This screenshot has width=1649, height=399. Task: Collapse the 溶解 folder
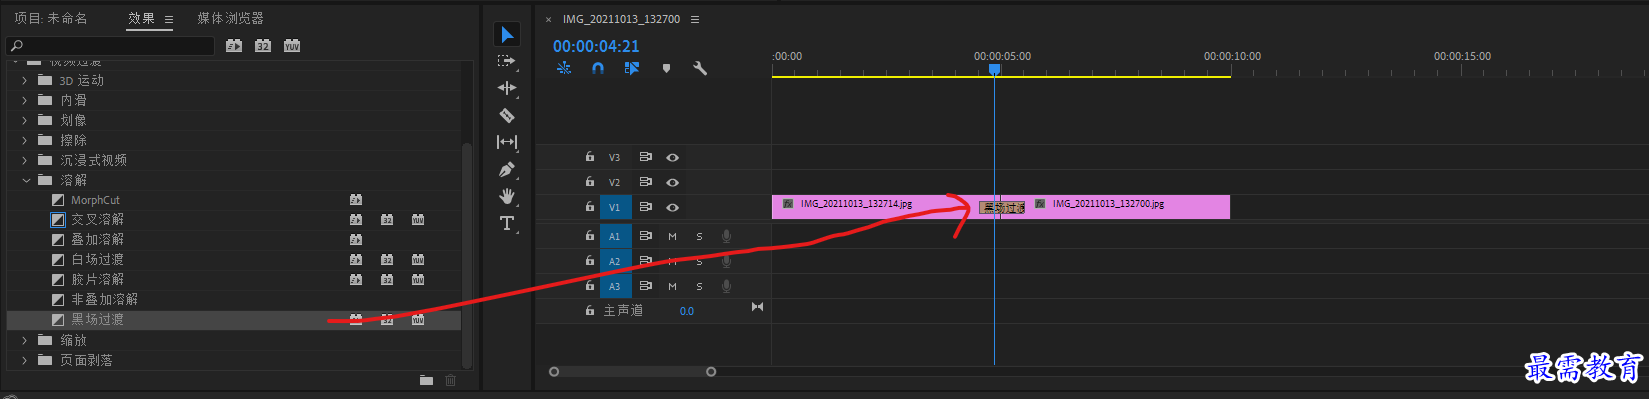[25, 180]
